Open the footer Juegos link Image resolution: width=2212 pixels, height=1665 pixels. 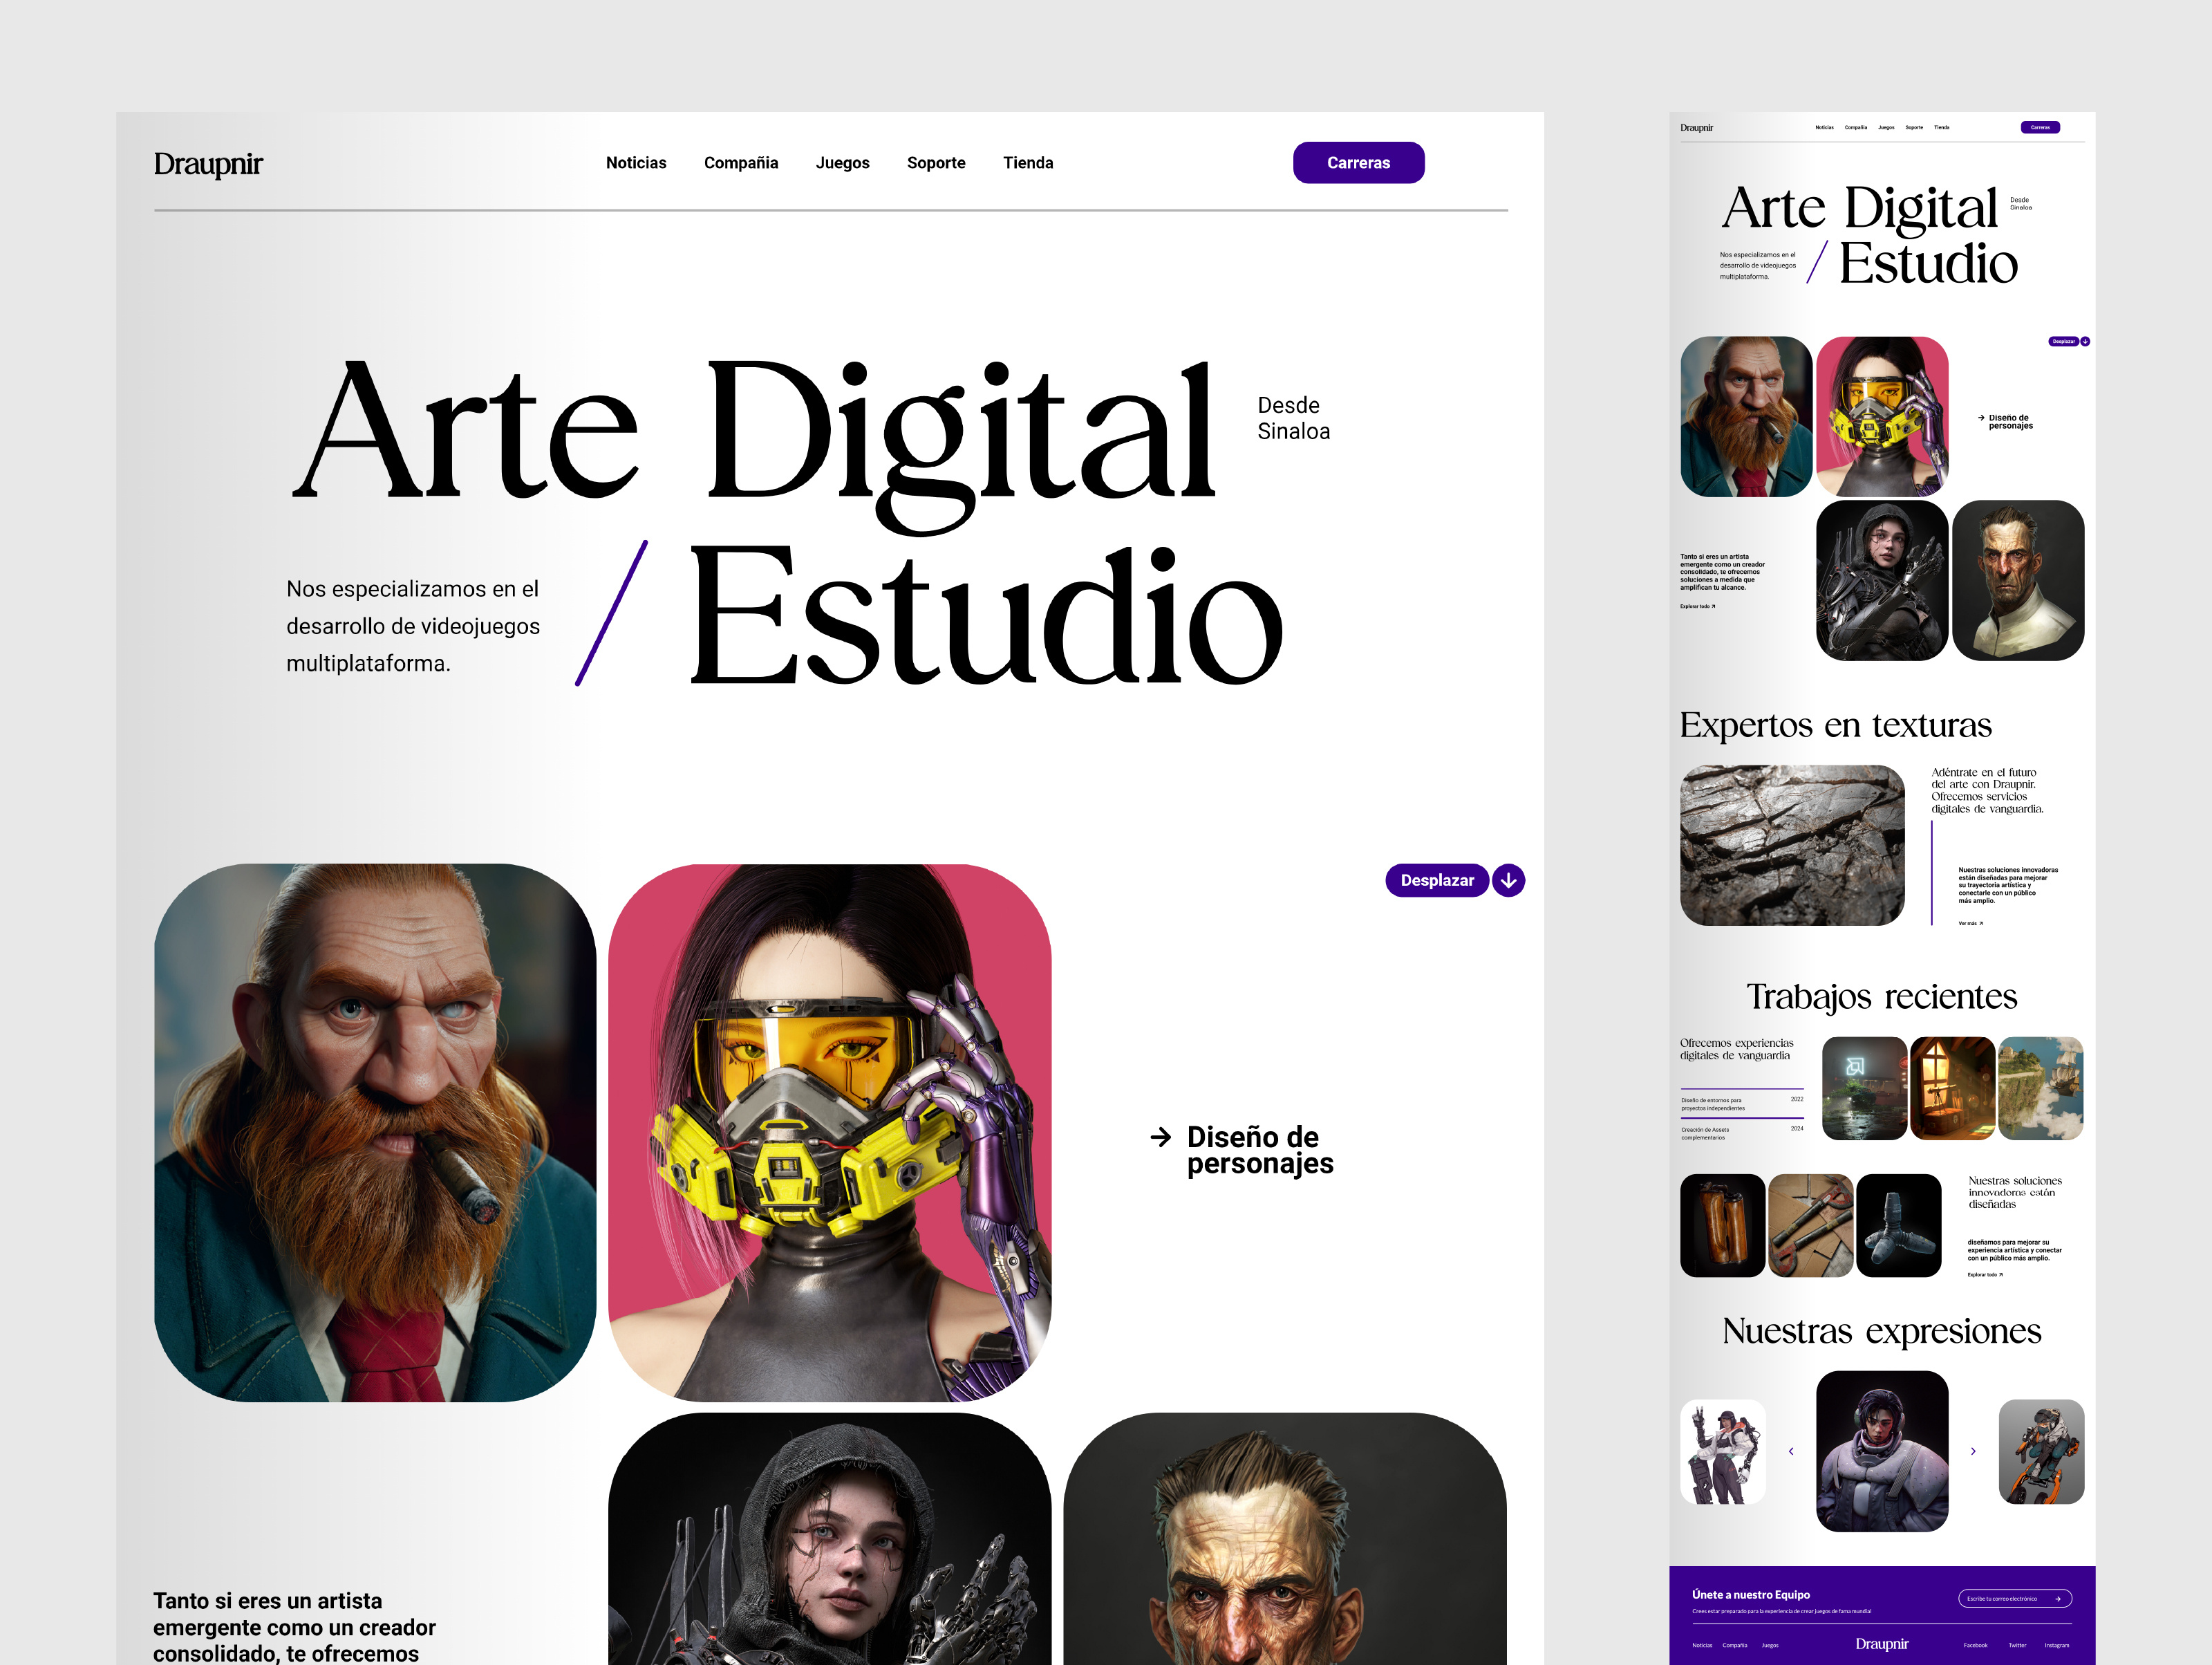point(1770,1645)
